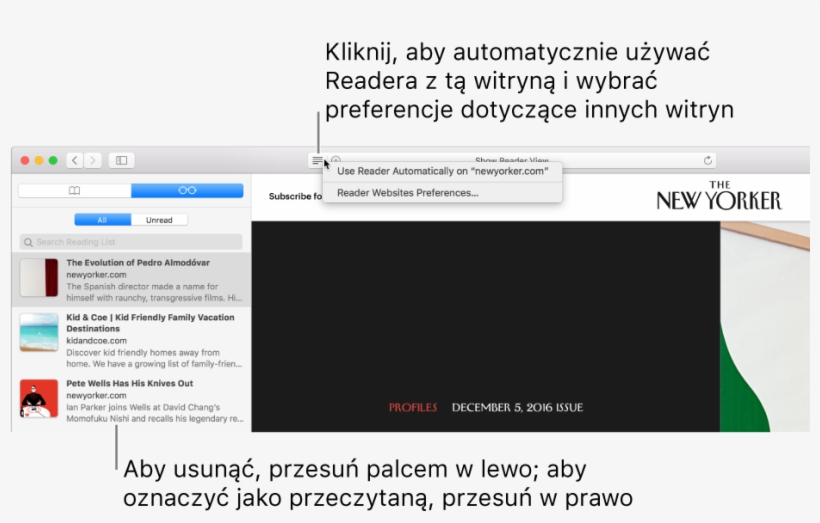This screenshot has height=523, width=820.
Task: Switch to the Bookmarks tab (book icon)
Action: (75, 191)
